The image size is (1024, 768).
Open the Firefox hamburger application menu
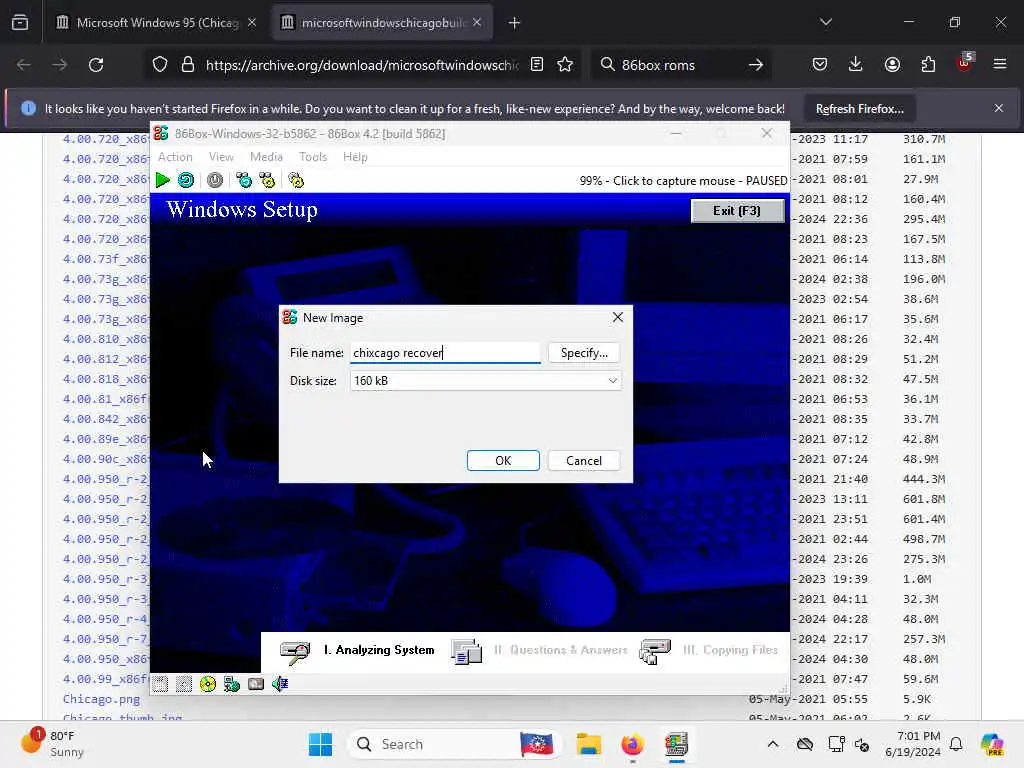coord(1000,65)
